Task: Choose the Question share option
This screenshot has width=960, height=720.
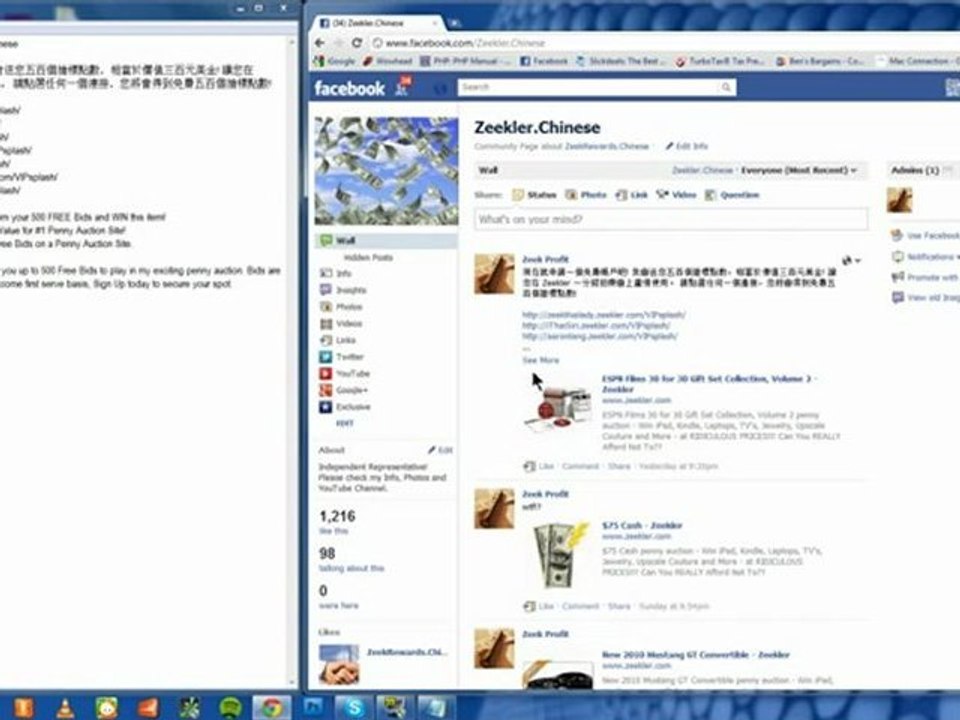Action: click(x=732, y=195)
